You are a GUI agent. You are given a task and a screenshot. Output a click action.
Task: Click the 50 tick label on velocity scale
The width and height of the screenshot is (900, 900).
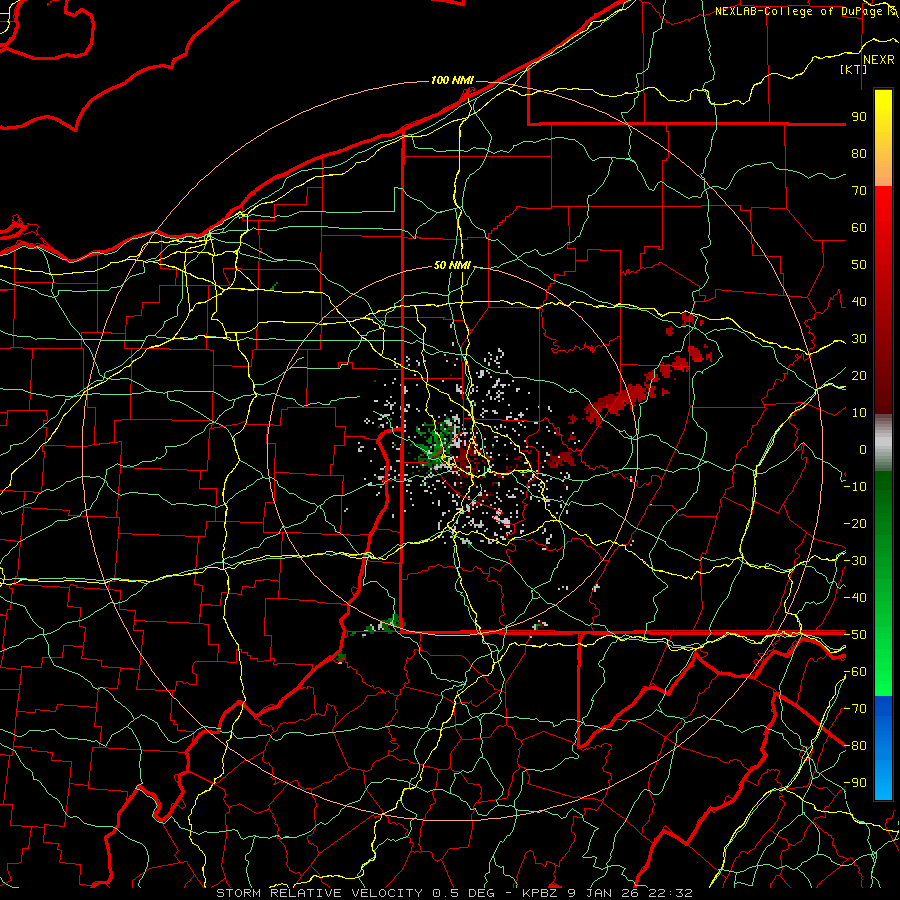tap(859, 265)
